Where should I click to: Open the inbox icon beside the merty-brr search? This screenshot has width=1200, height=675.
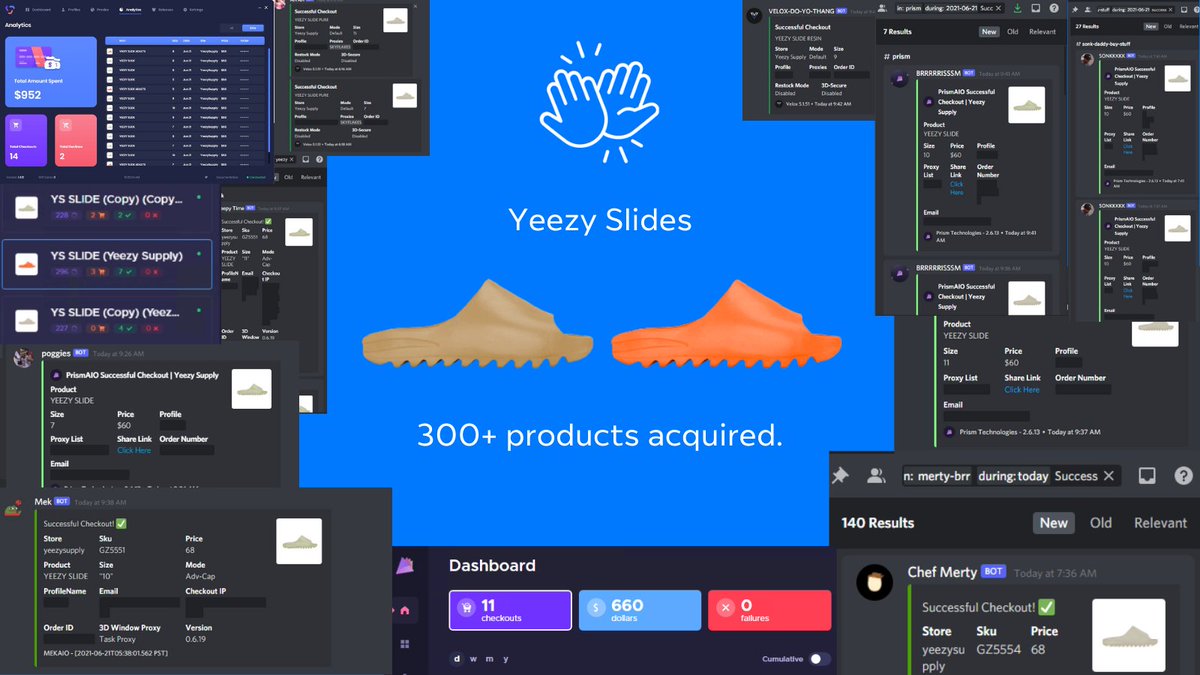(1147, 476)
